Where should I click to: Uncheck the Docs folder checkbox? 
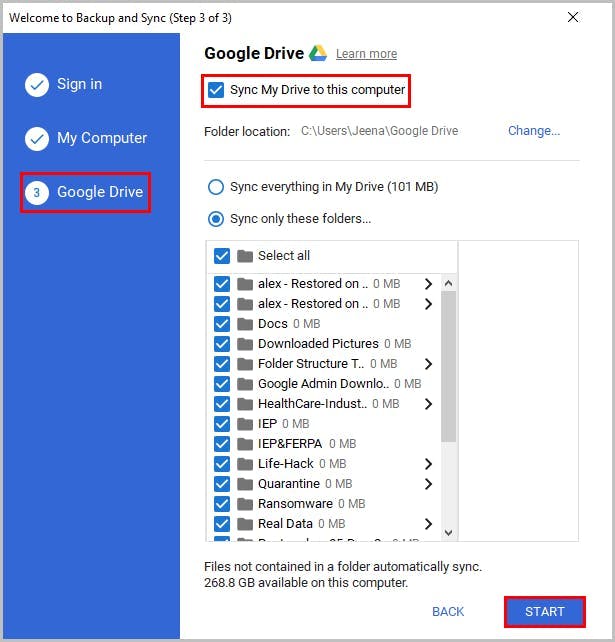(x=222, y=324)
